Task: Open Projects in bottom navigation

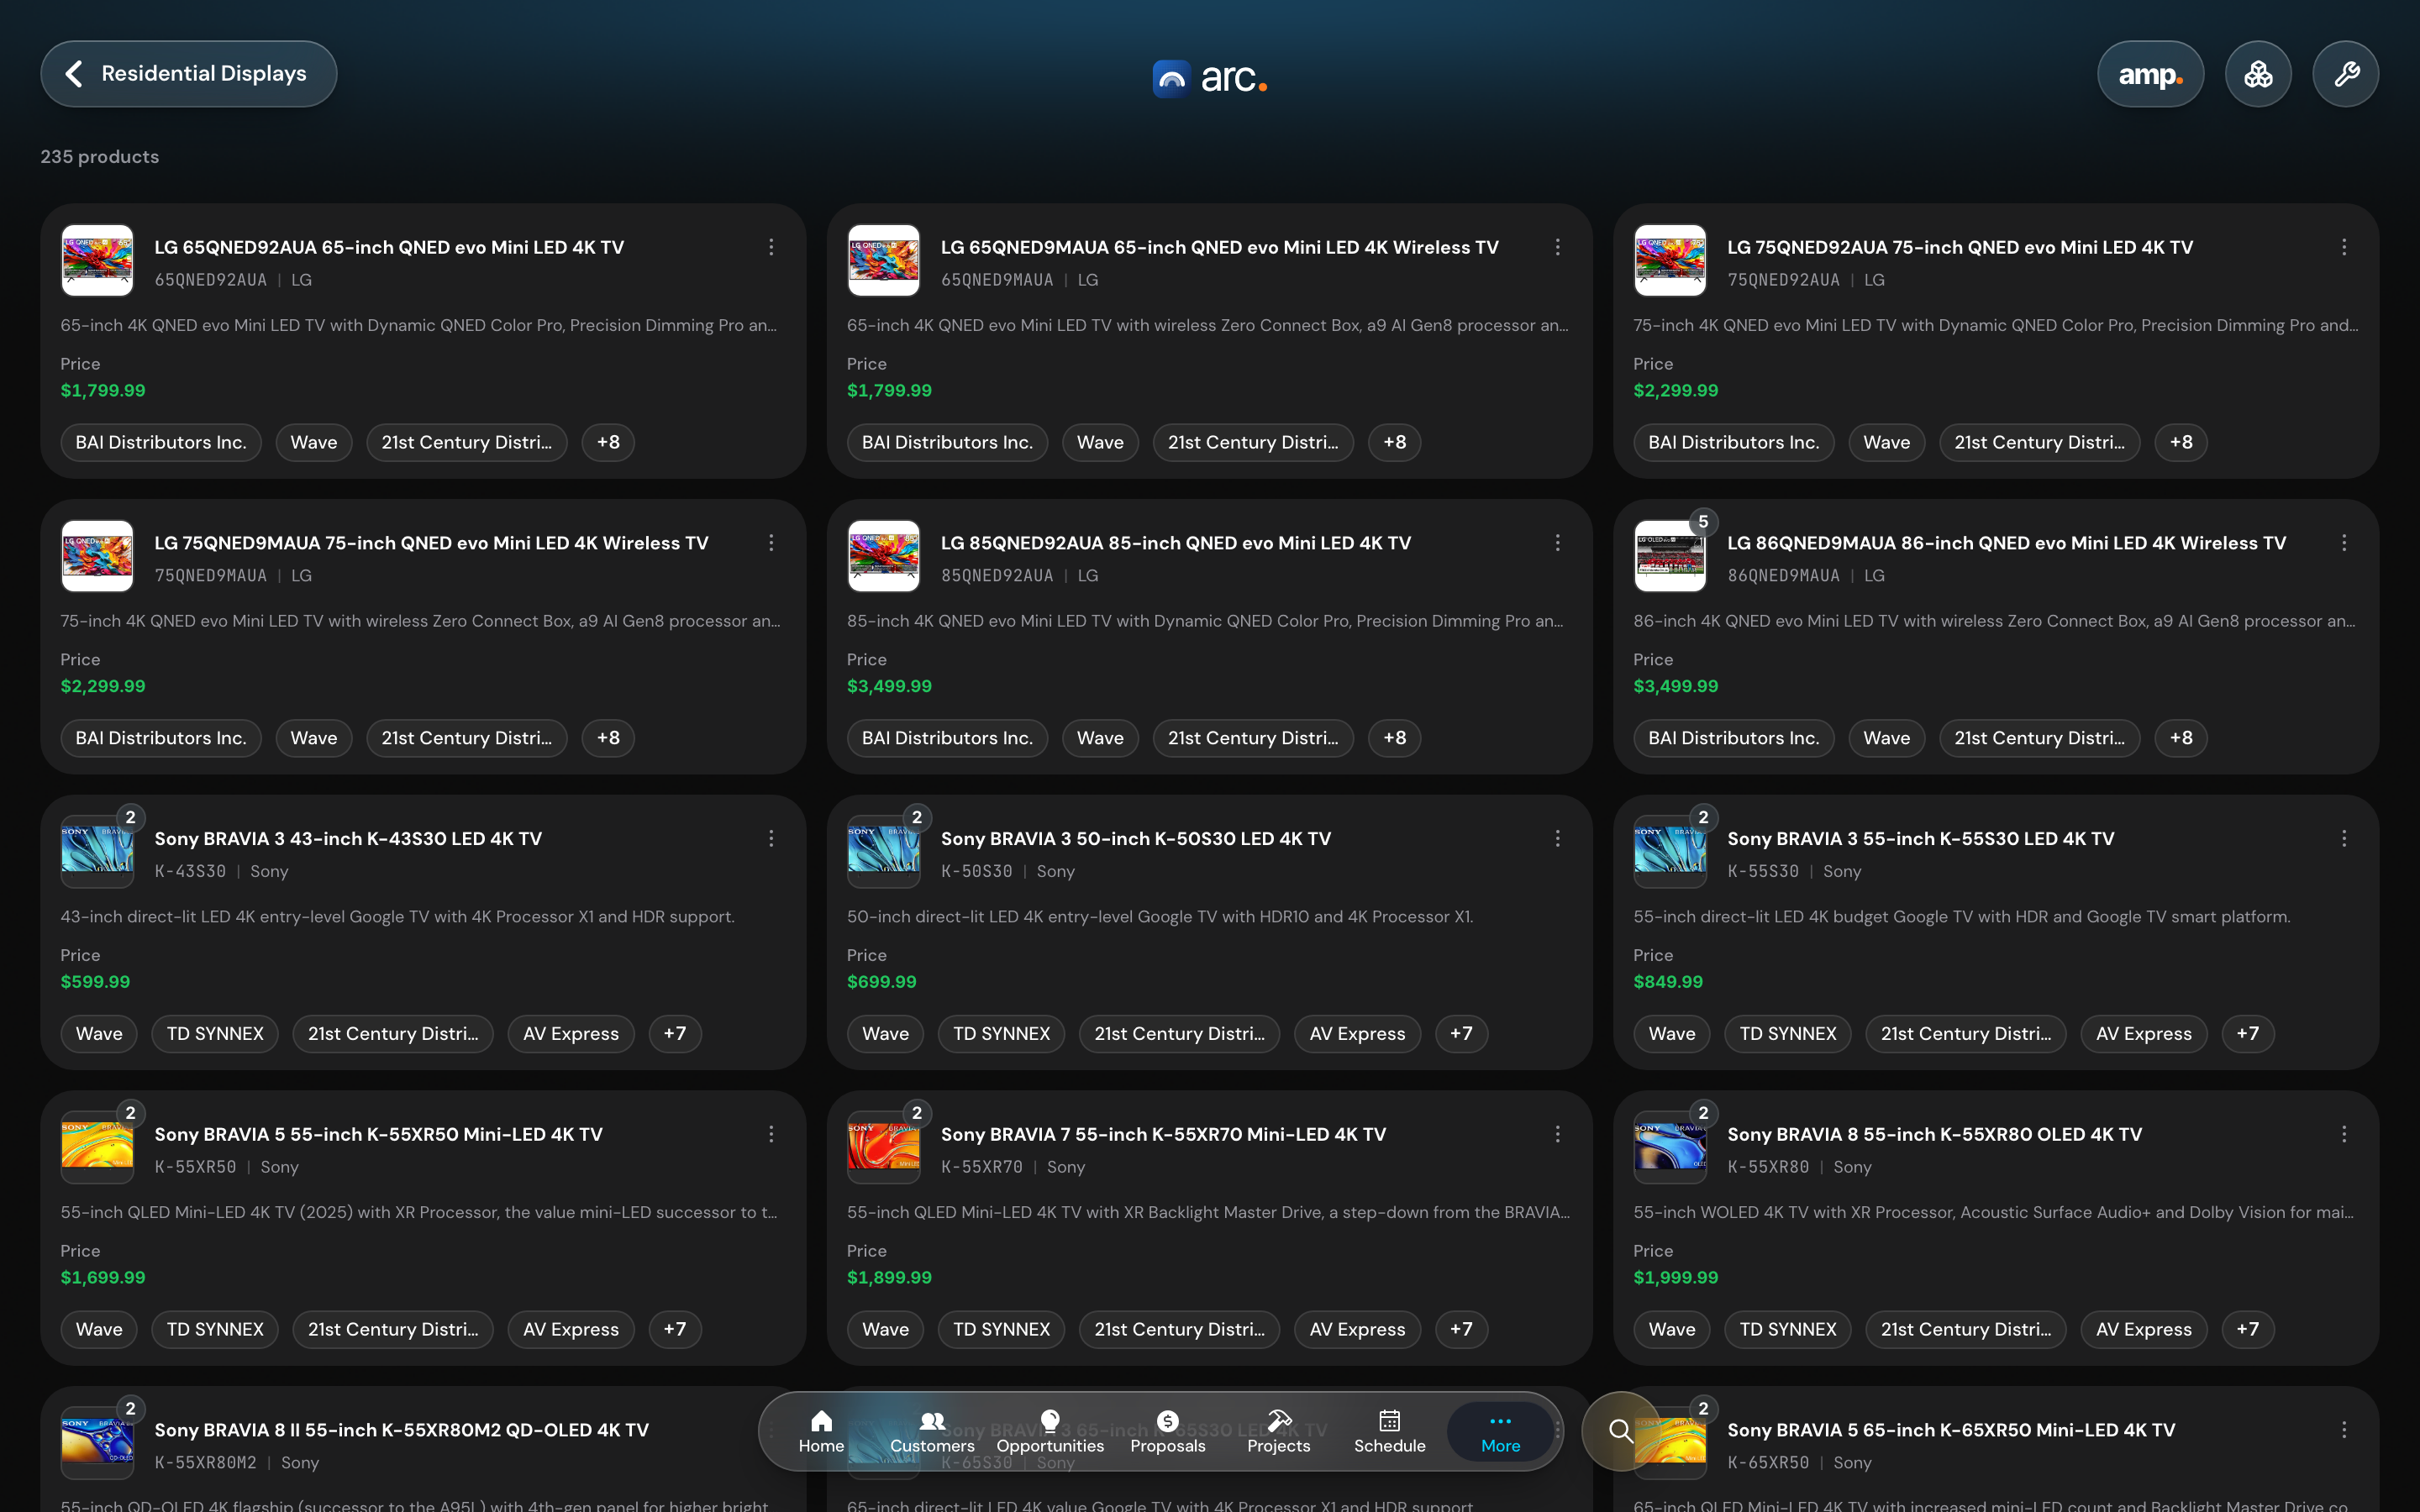Action: coord(1279,1431)
